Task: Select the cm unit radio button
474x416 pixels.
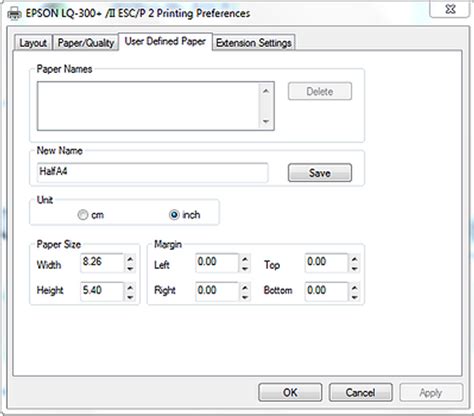Action: point(82,215)
